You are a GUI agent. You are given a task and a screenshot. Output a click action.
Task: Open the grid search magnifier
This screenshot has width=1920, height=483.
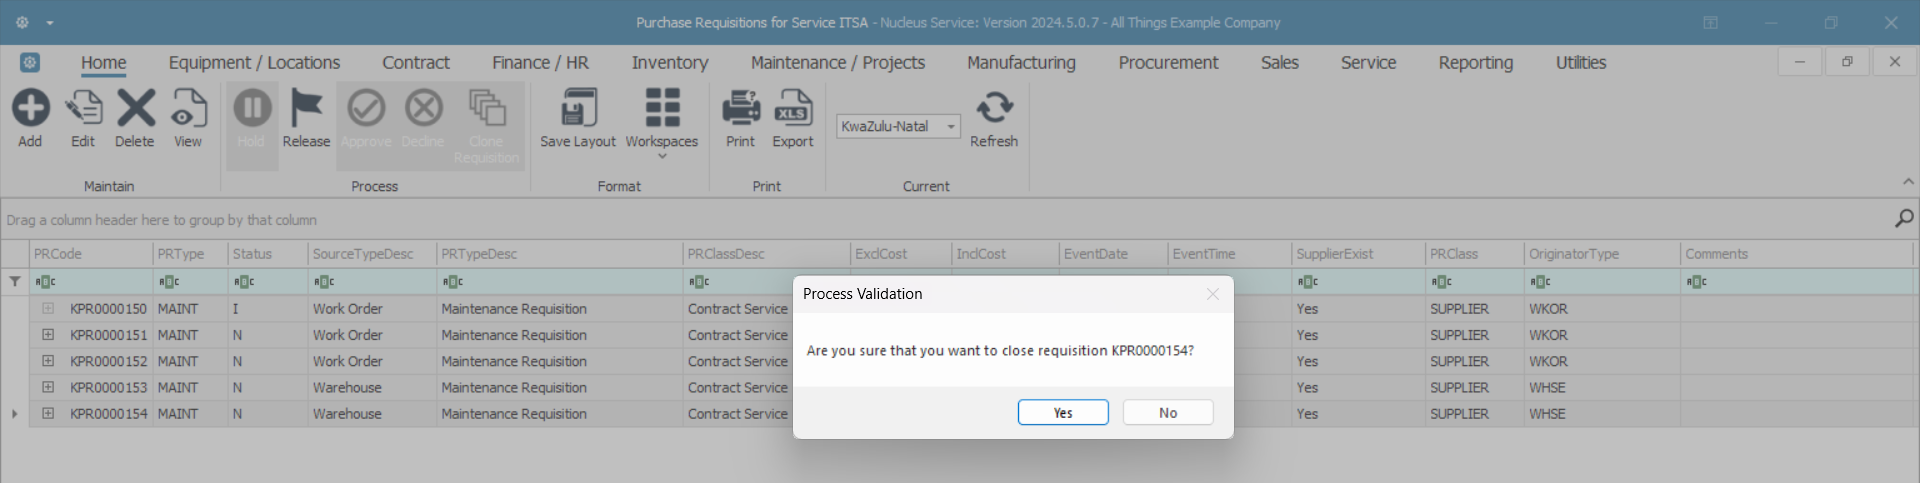point(1904,219)
